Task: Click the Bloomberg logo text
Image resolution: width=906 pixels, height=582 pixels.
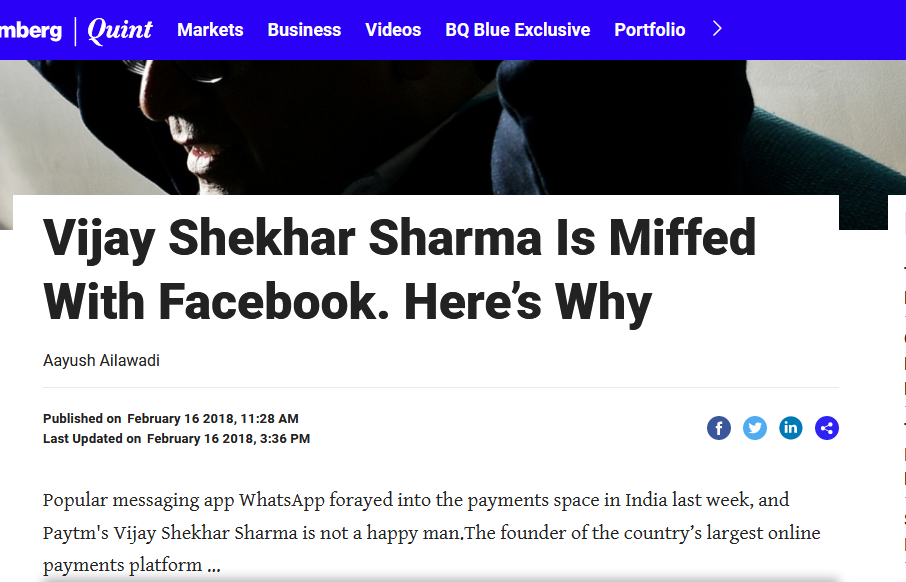Action: (31, 30)
